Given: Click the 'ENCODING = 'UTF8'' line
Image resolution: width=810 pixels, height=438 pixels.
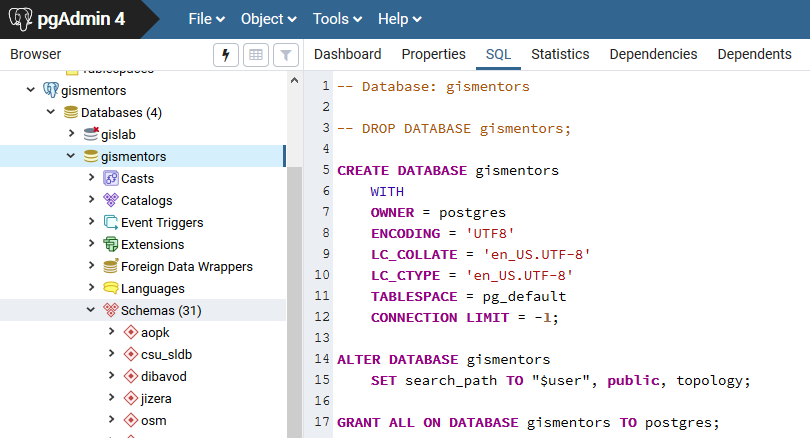Looking at the screenshot, I should tap(442, 233).
